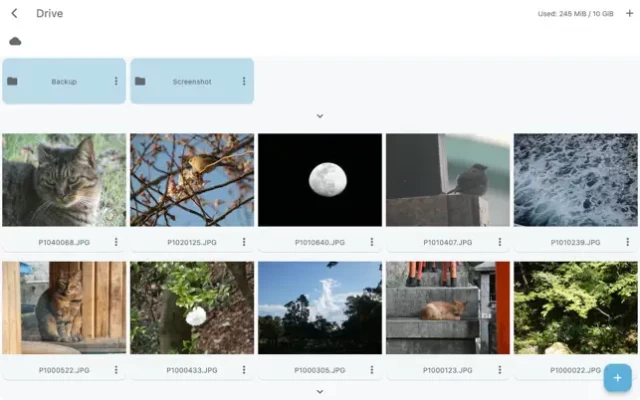
Task: Open the three-dot menu for P1010407.JPG
Action: pyautogui.click(x=500, y=242)
